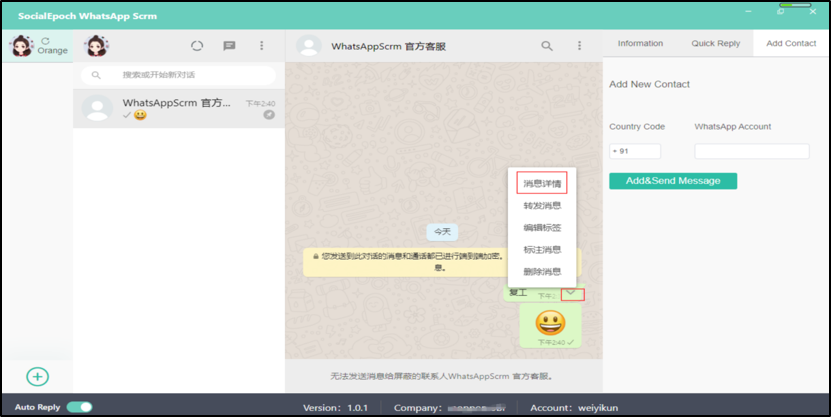Open chat list three-dot menu
This screenshot has width=831, height=417.
click(261, 46)
